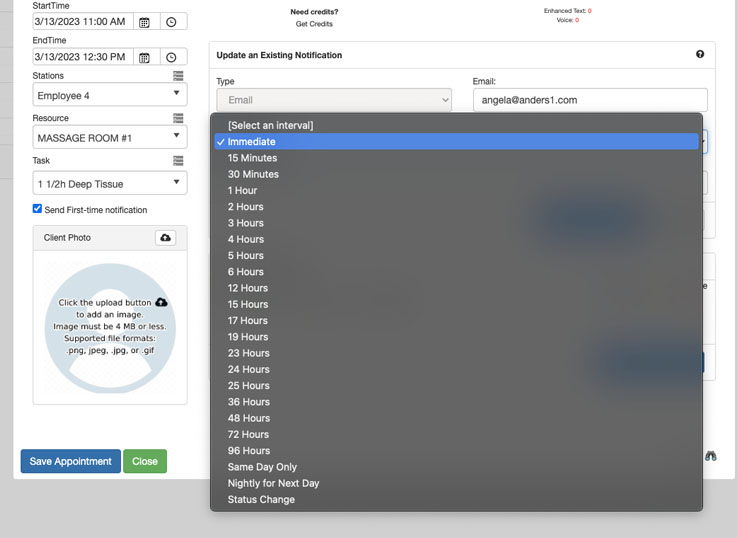Click into the Email address field
Image resolution: width=737 pixels, height=538 pixels.
(589, 100)
